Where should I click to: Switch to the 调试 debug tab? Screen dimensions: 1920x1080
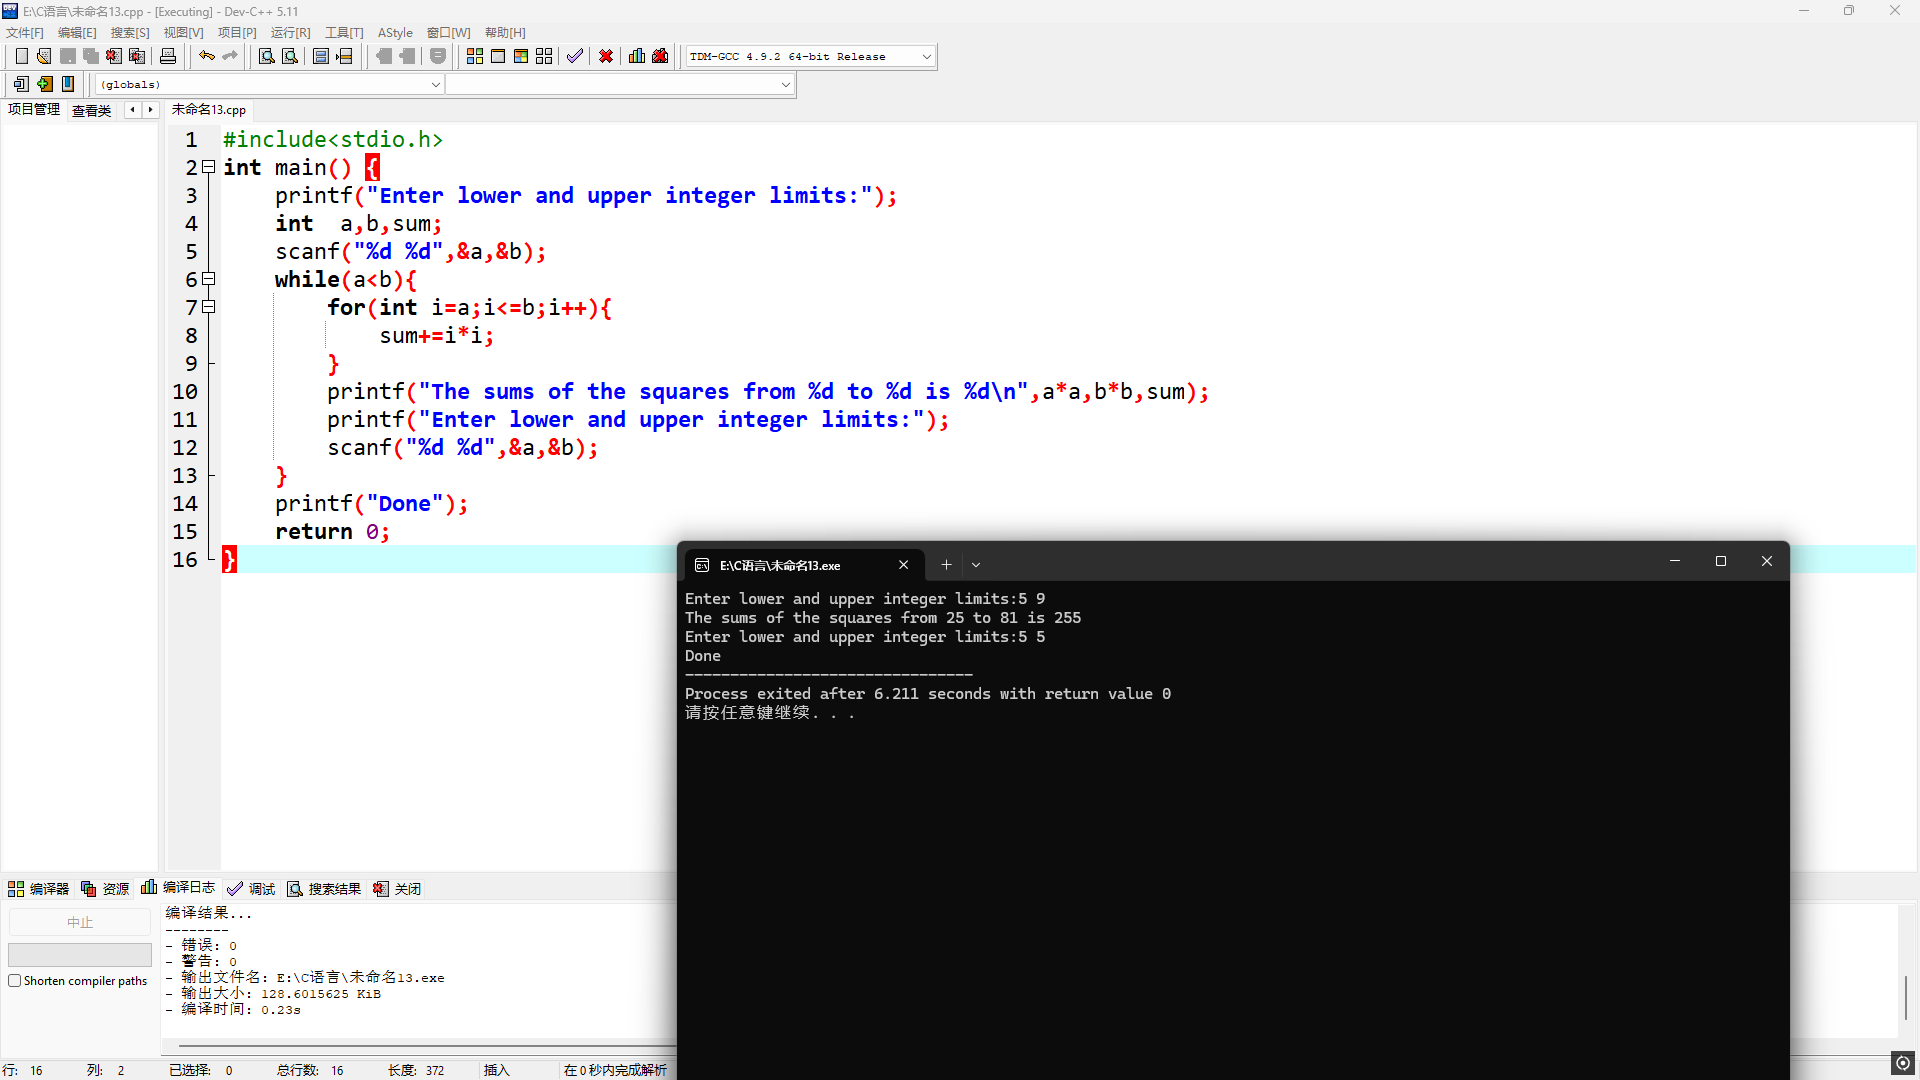[x=252, y=888]
